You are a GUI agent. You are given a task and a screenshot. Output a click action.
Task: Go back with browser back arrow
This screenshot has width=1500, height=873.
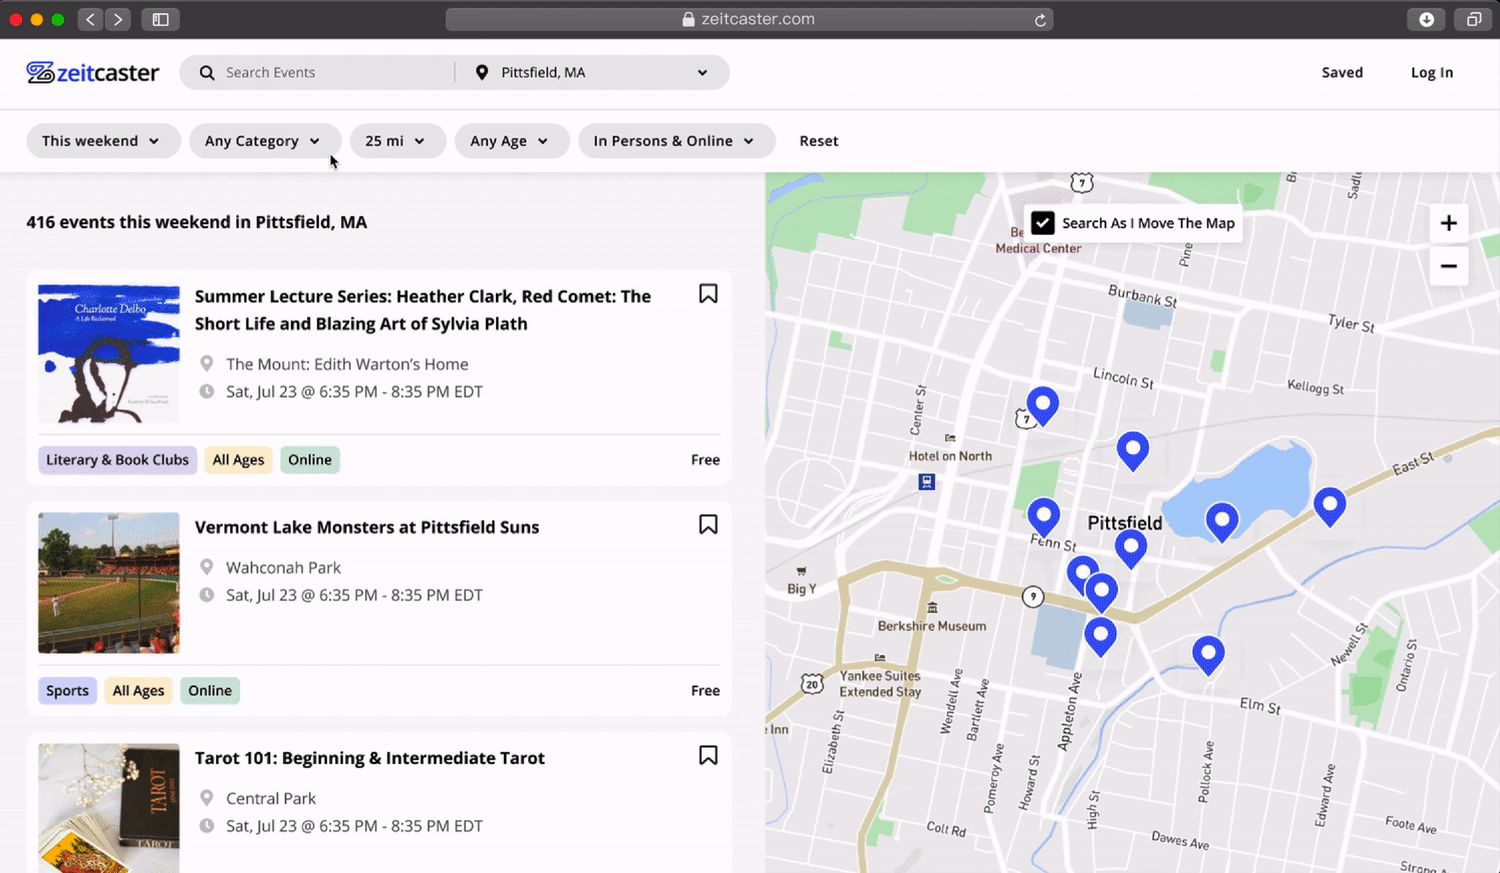[90, 19]
